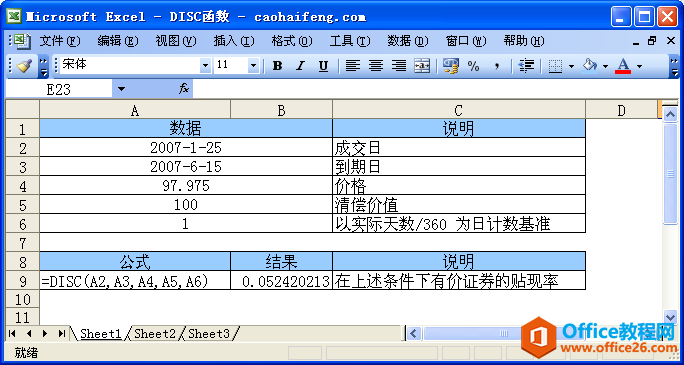Click the font name box showing 宋体
The height and width of the screenshot is (365, 684).
(x=130, y=65)
